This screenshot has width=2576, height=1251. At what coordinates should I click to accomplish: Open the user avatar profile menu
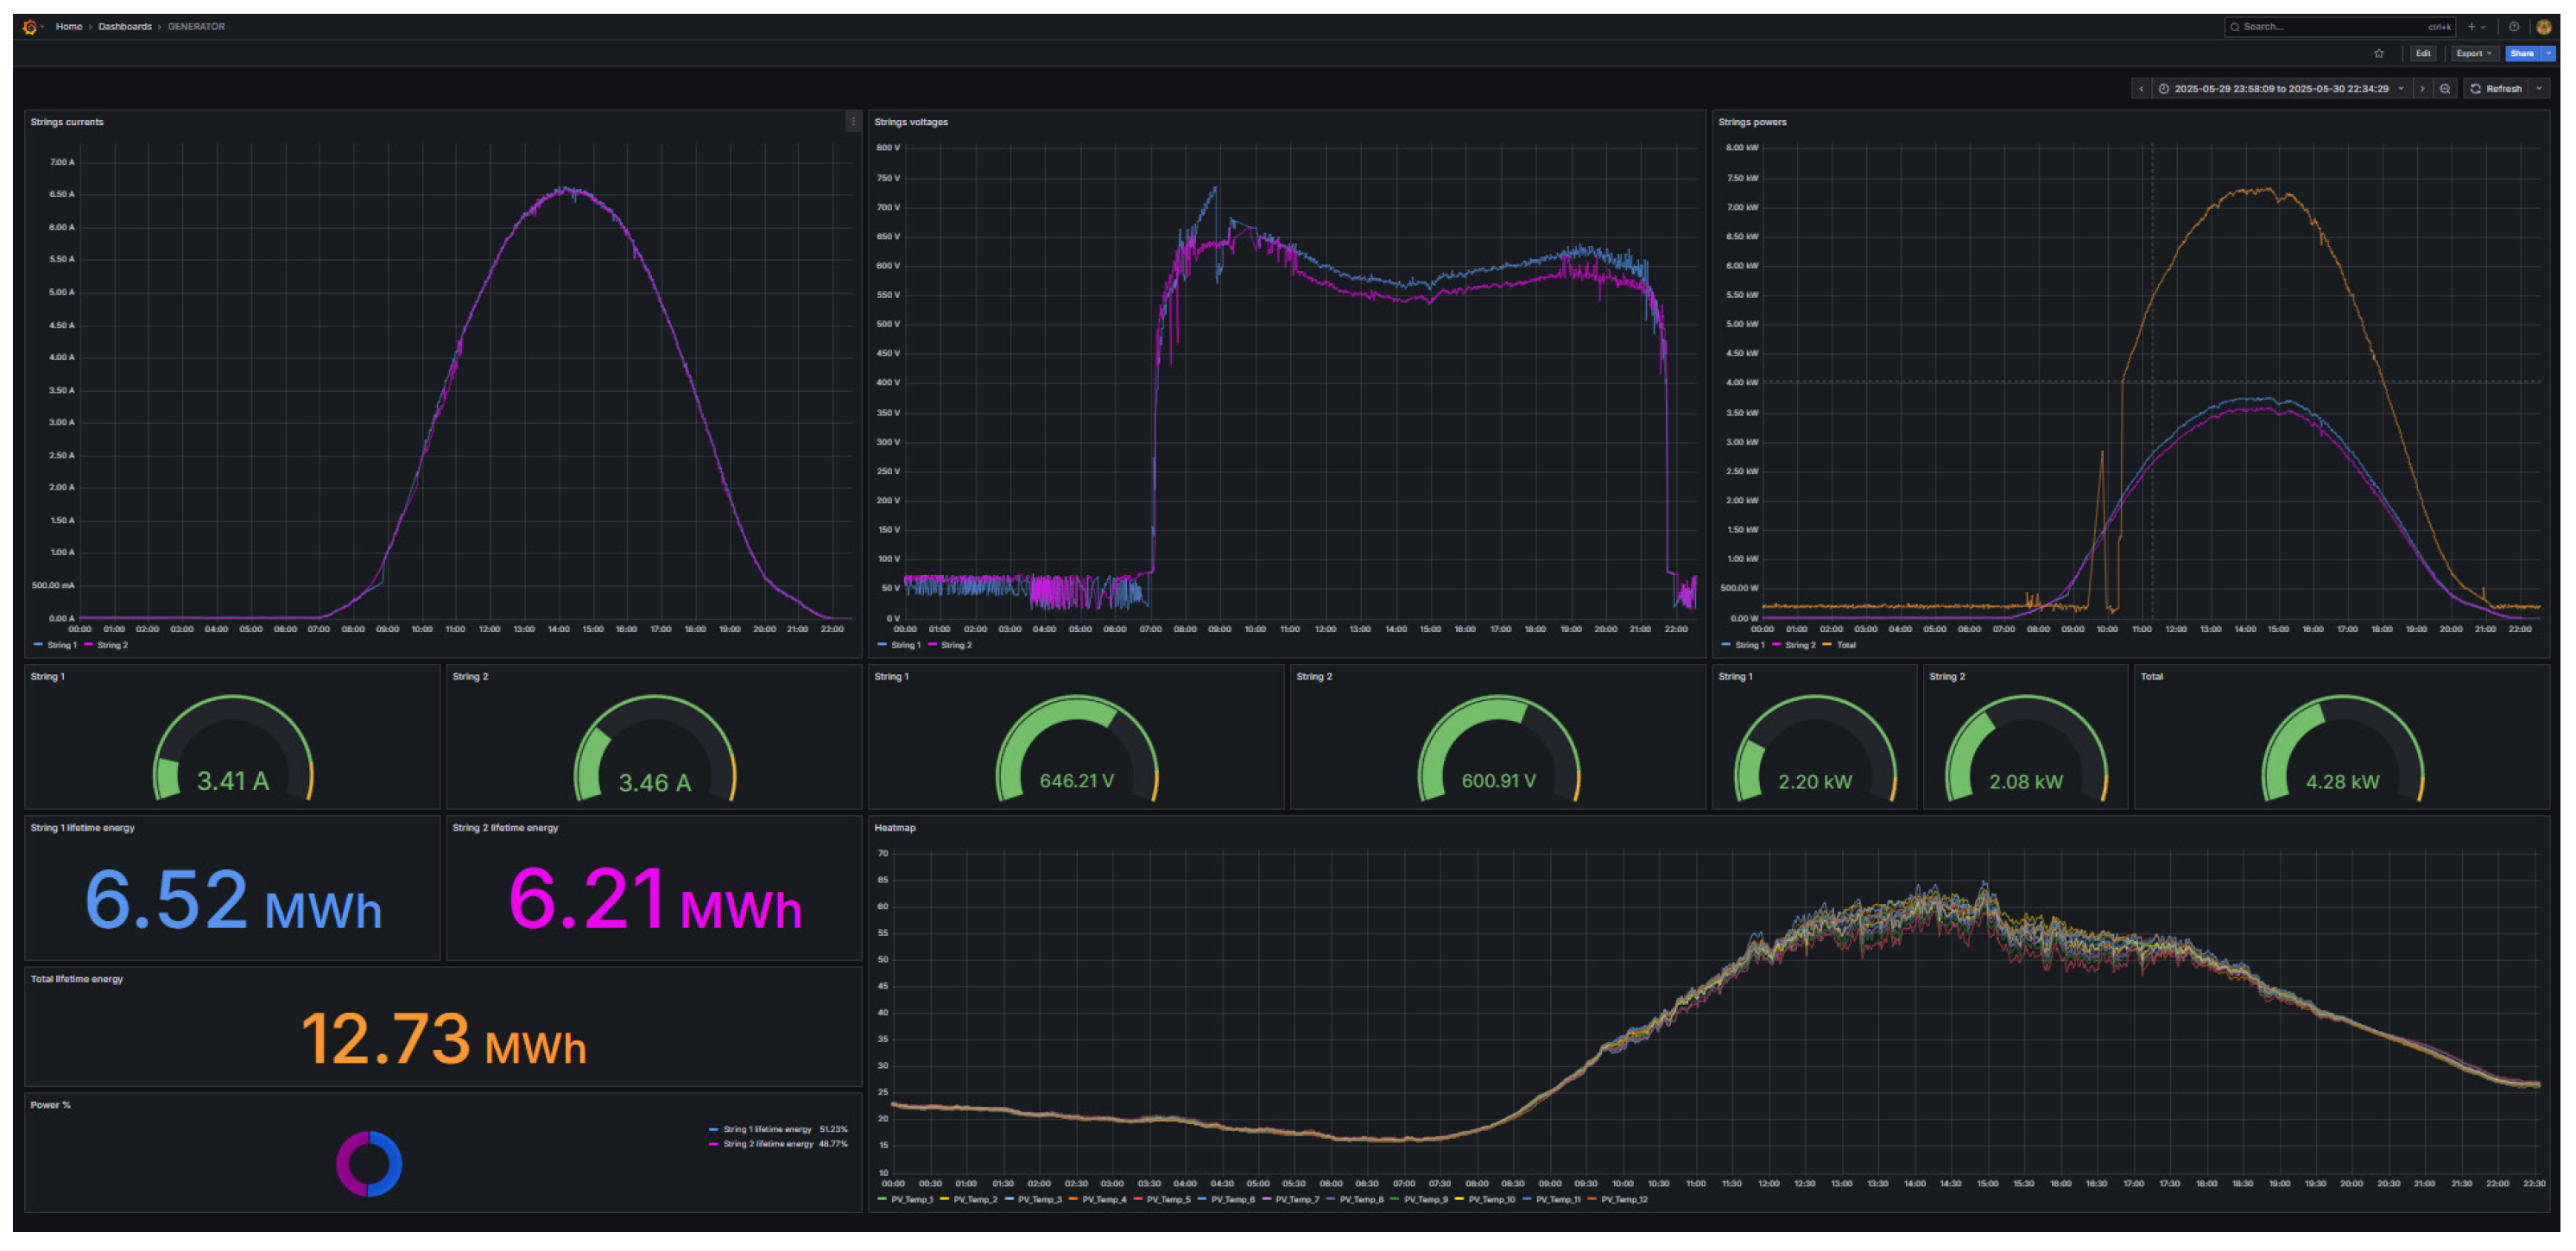(2544, 27)
